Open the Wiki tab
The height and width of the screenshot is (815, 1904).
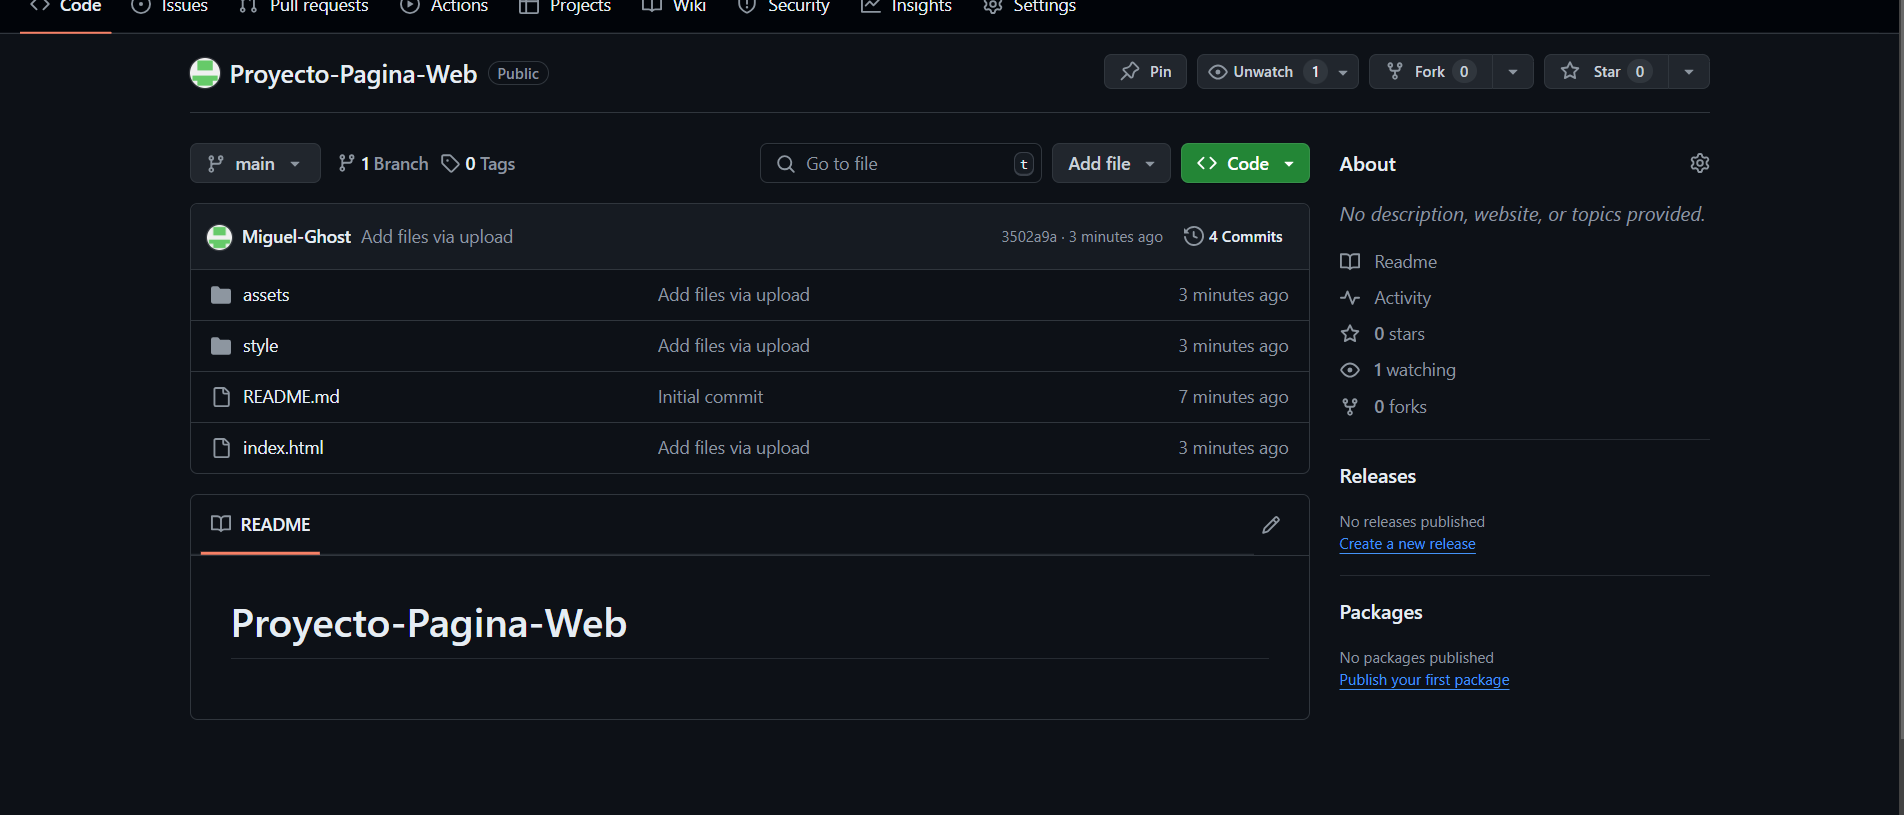tap(674, 7)
